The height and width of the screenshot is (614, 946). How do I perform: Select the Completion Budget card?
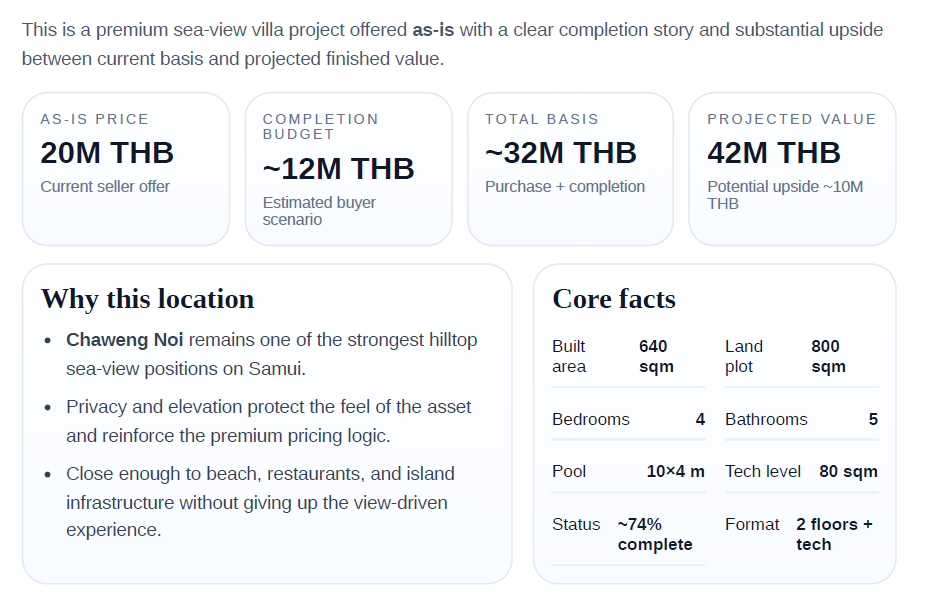click(x=348, y=168)
